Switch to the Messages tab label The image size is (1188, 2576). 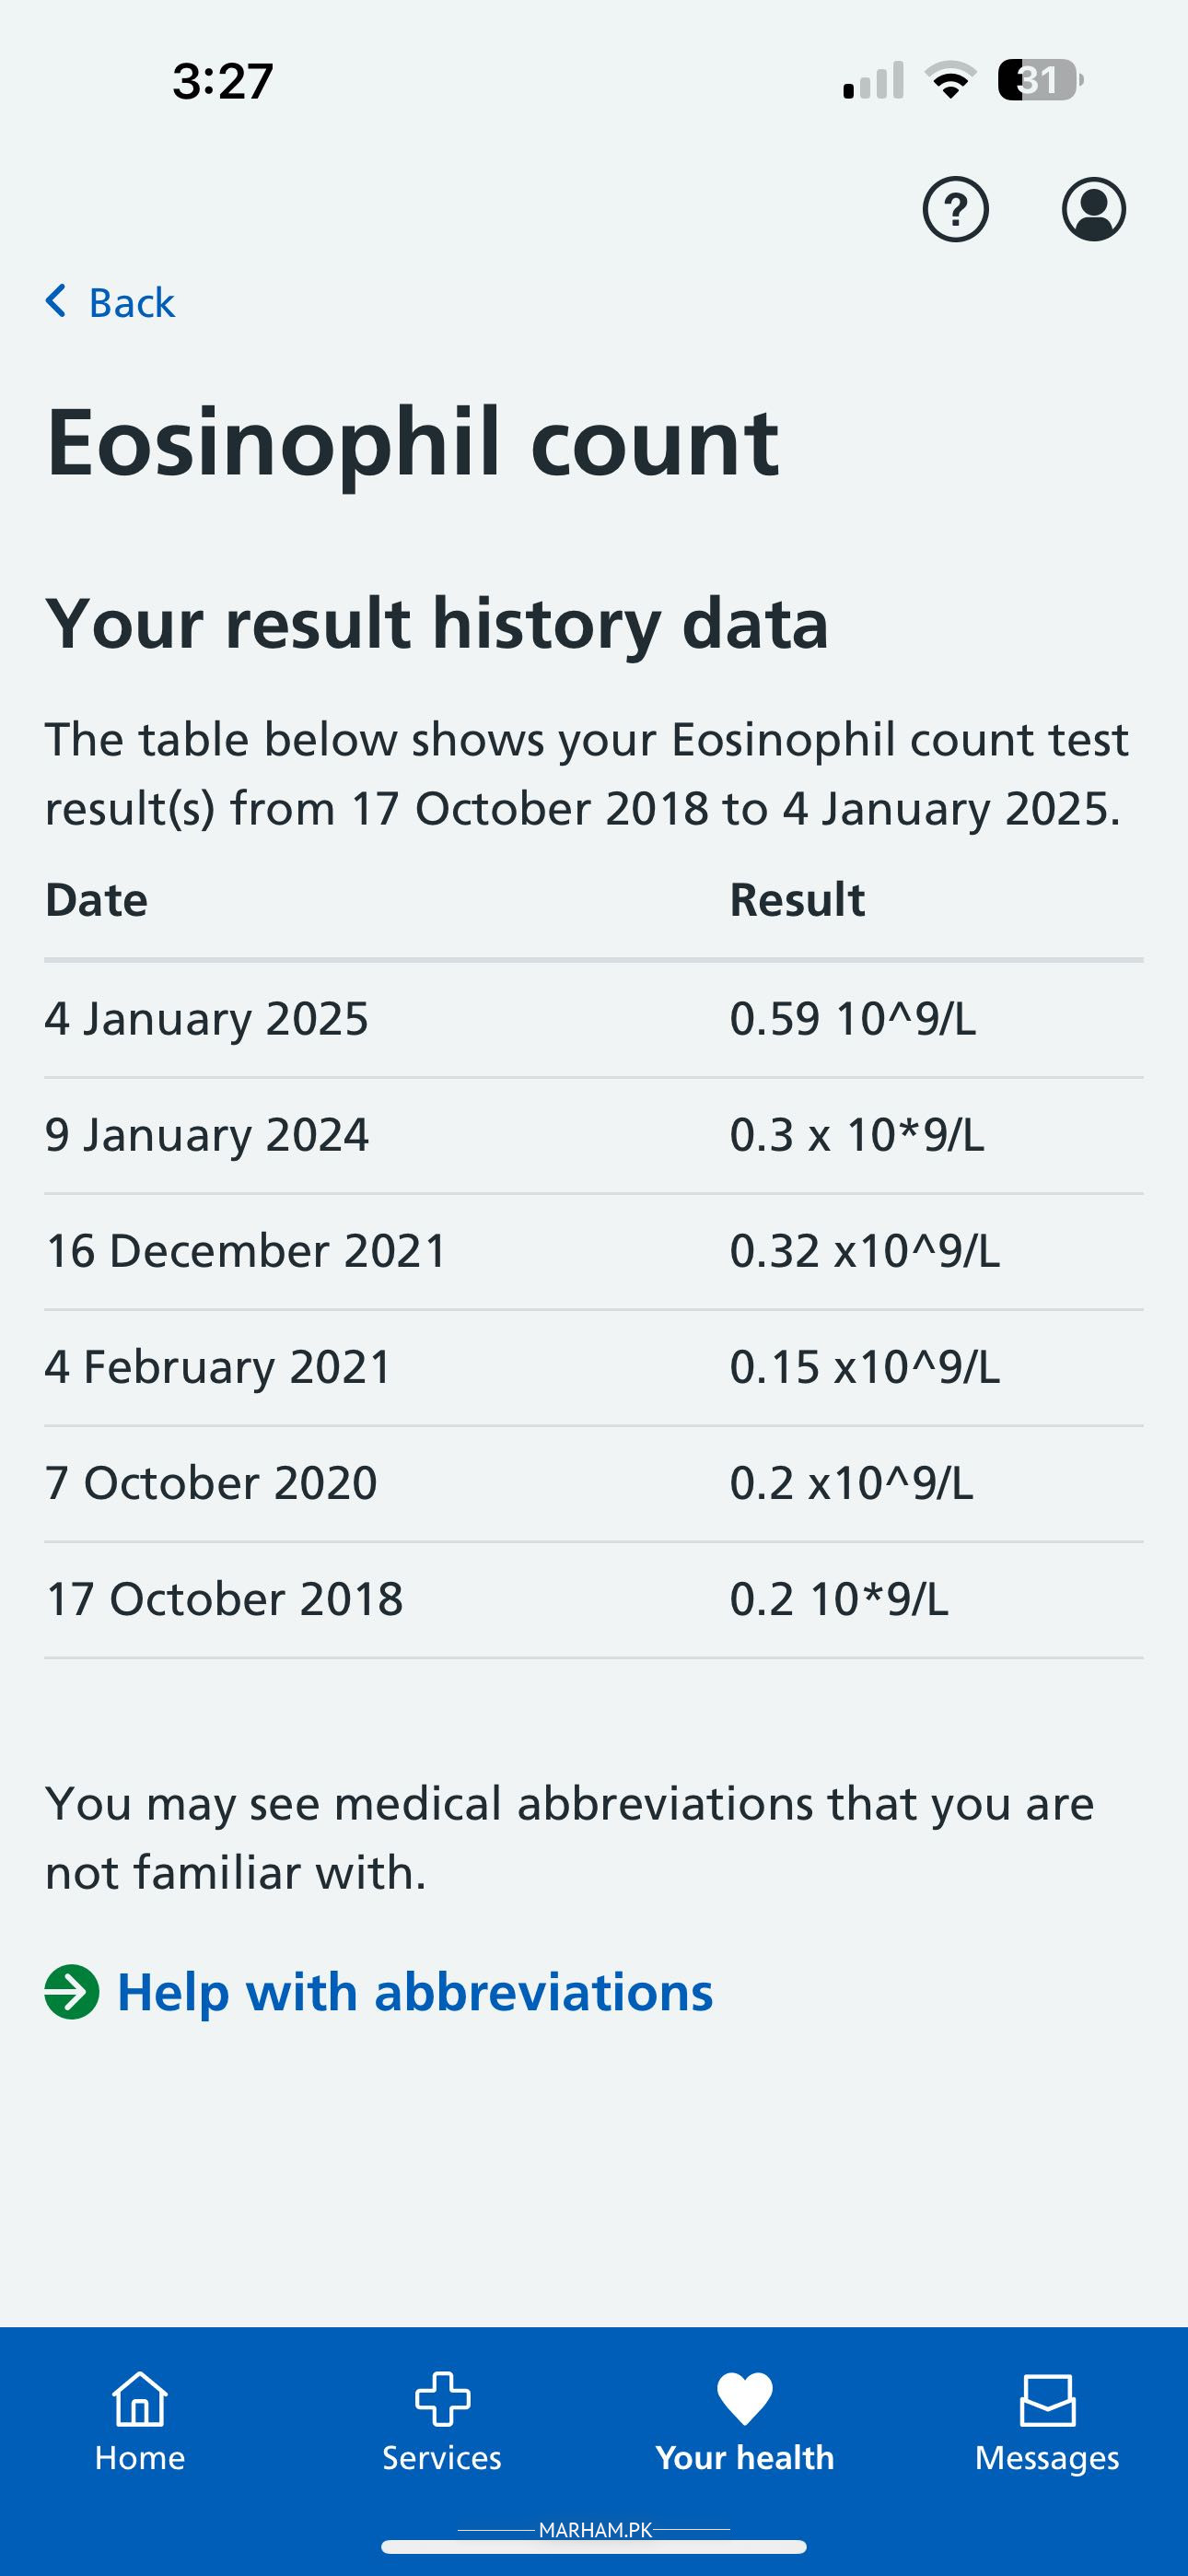click(1047, 2458)
